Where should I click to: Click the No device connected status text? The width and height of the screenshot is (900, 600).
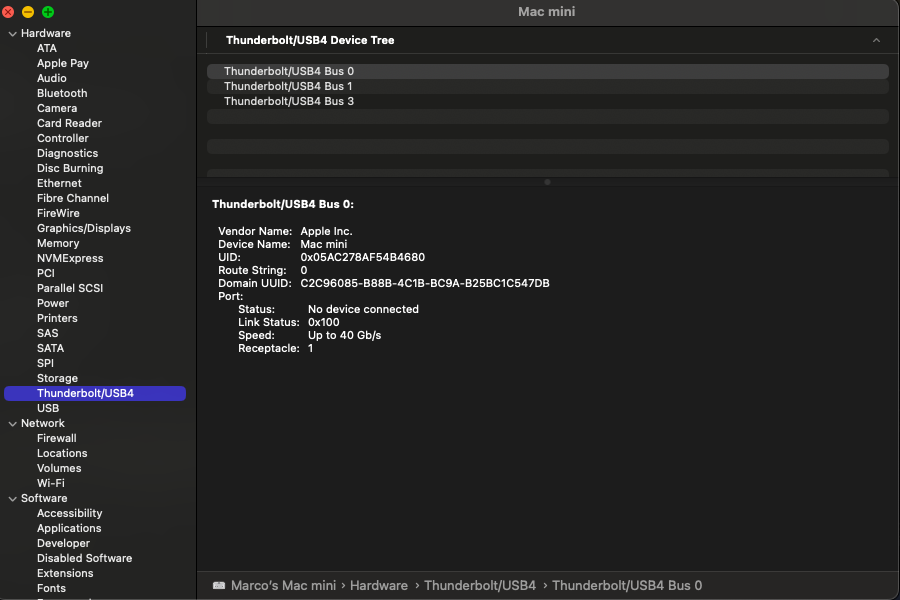click(363, 309)
